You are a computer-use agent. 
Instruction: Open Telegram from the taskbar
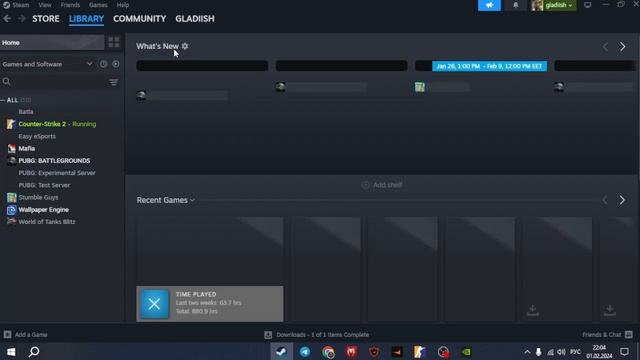click(305, 352)
